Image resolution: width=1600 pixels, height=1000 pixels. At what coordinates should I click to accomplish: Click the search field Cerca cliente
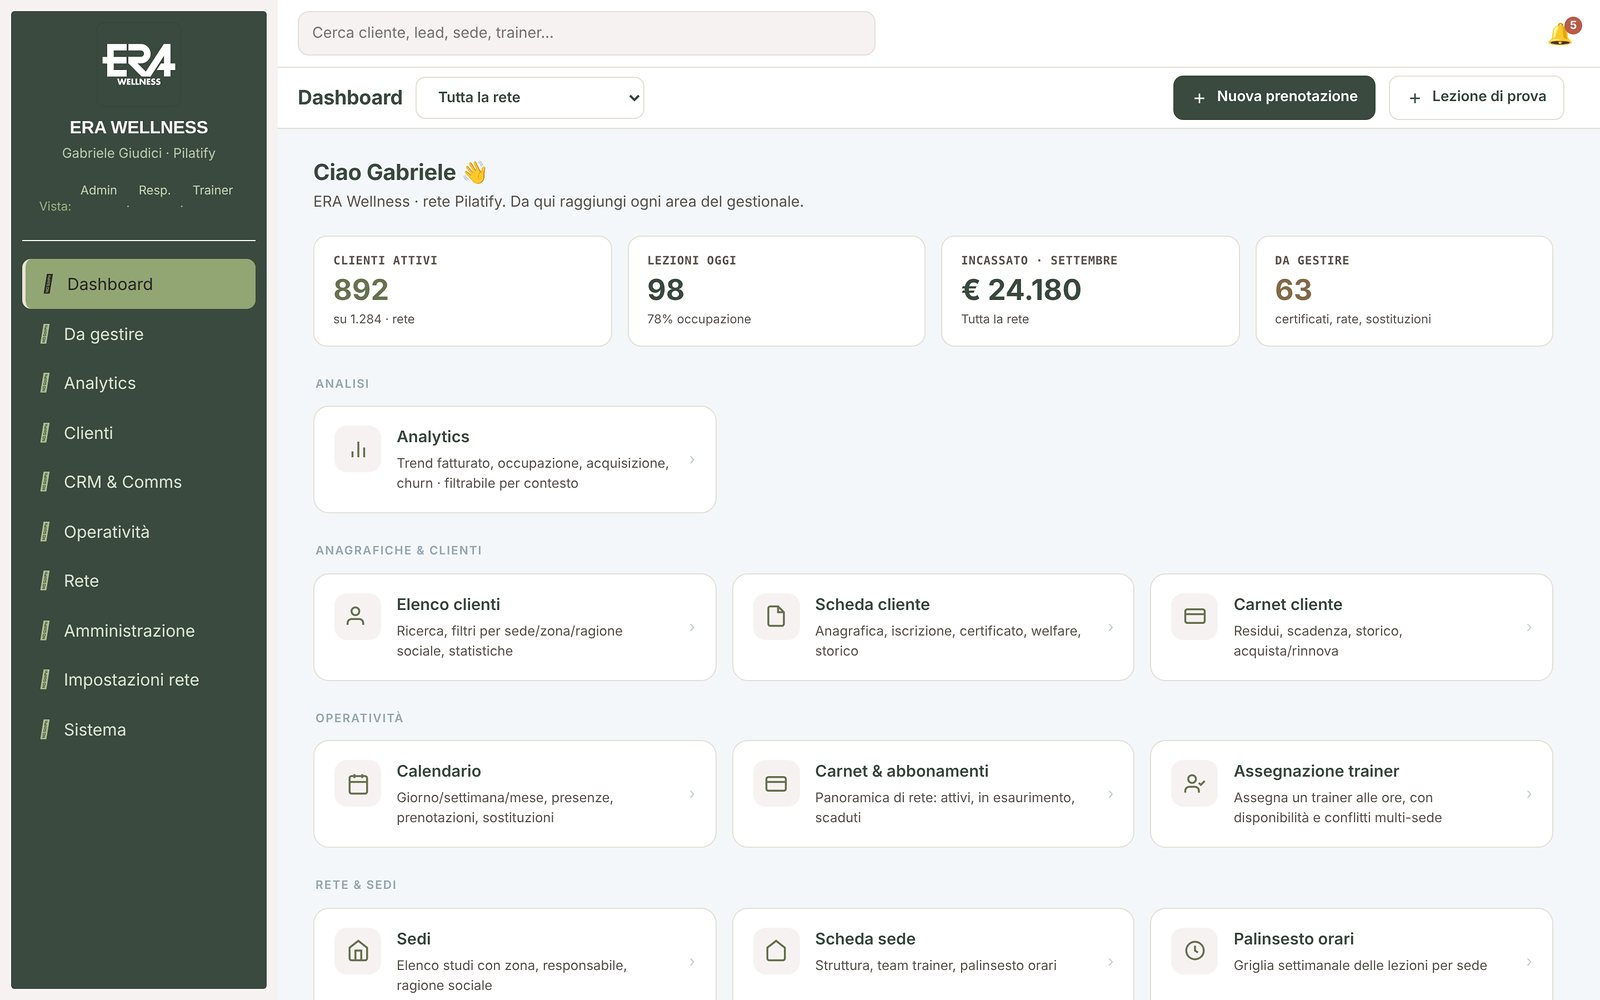point(586,33)
